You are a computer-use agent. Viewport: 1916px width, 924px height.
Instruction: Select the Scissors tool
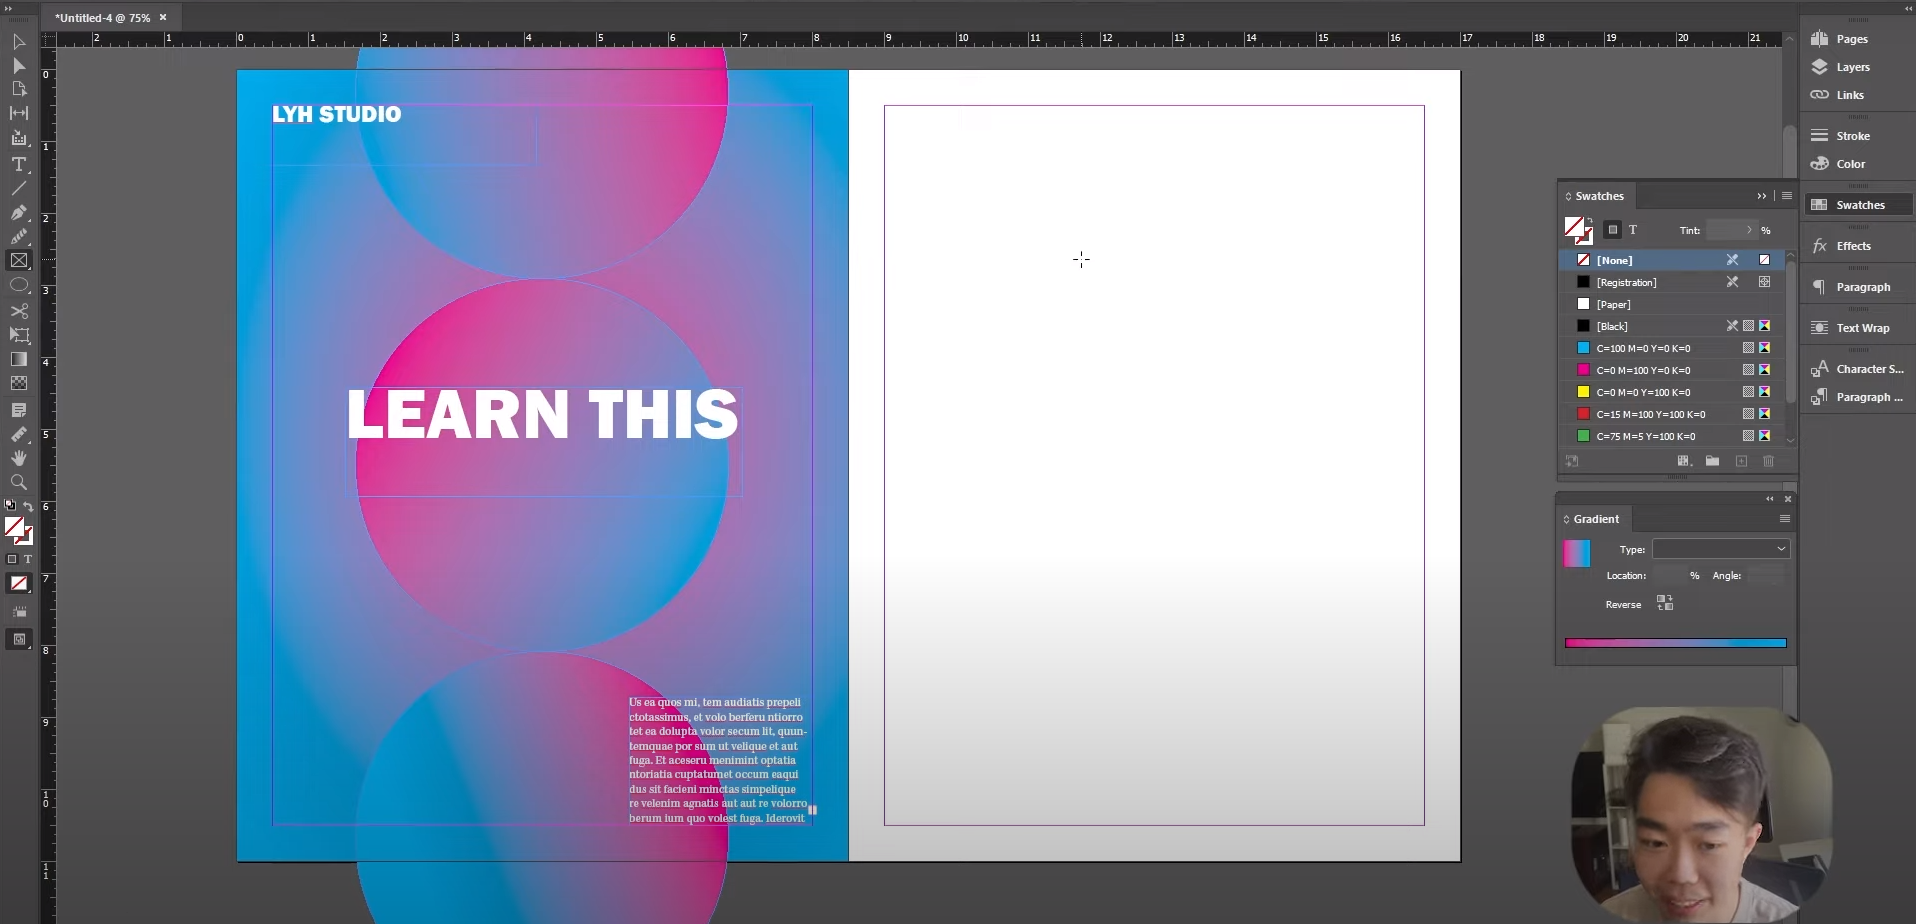pyautogui.click(x=19, y=311)
